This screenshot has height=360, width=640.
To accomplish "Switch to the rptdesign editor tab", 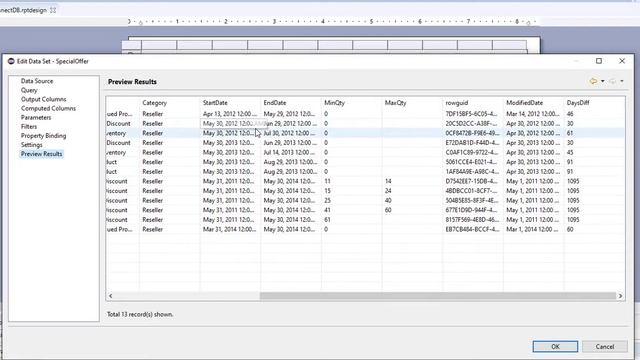I will (x=23, y=10).
